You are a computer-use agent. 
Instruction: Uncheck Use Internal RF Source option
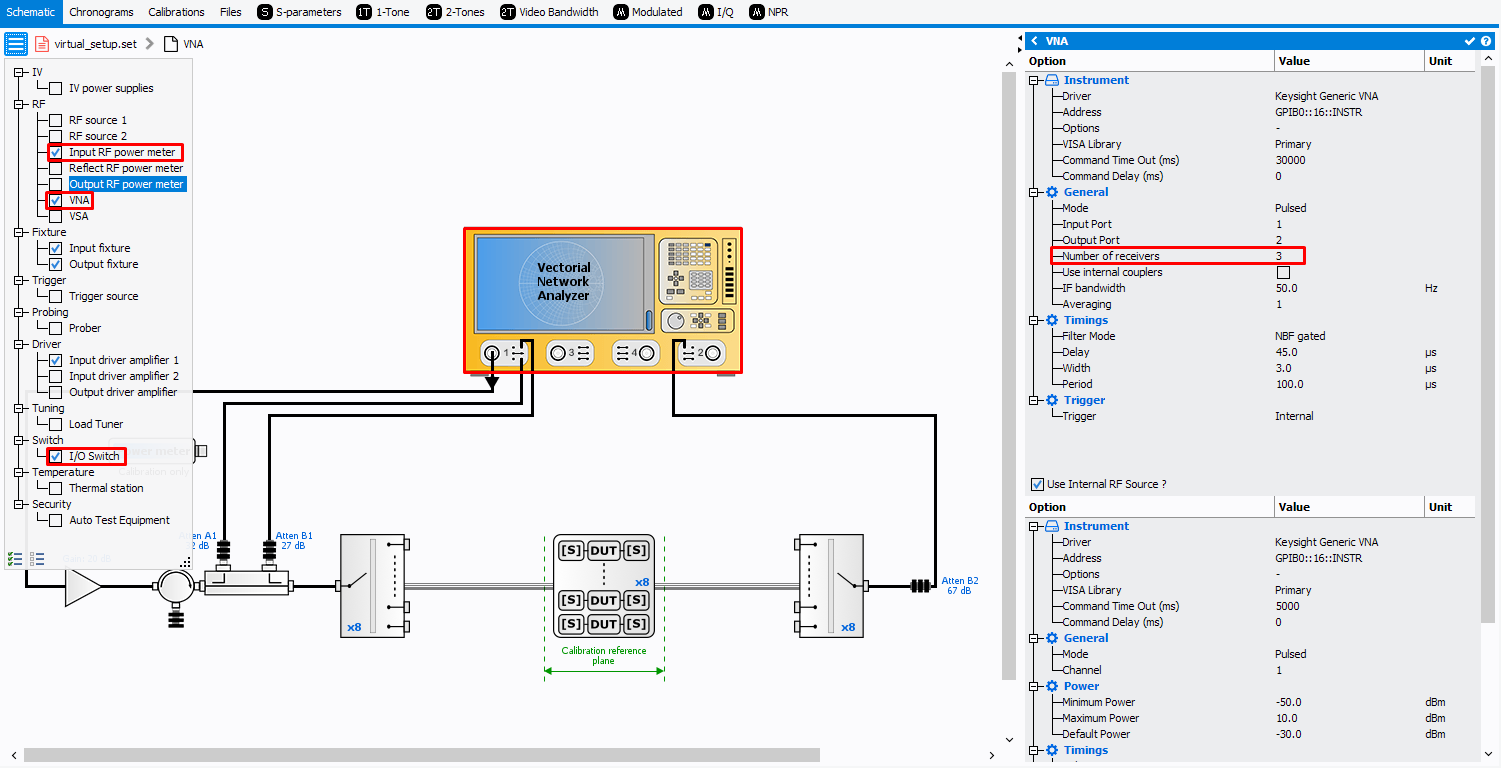tap(1037, 484)
